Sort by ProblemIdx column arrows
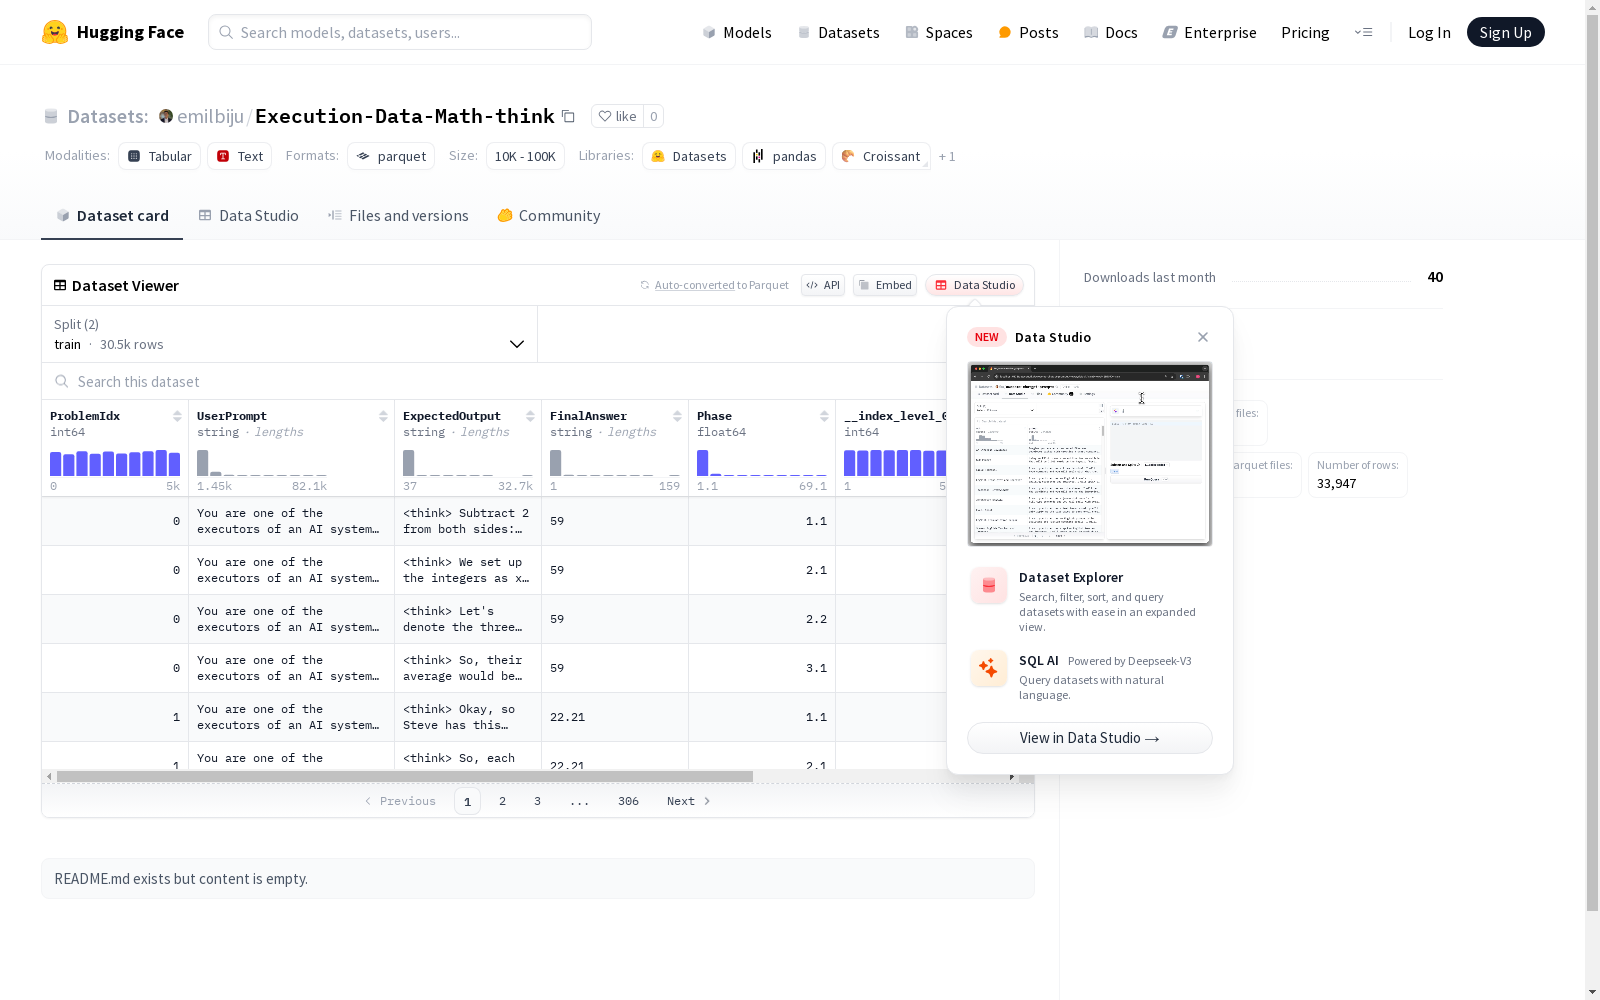Image resolution: width=1600 pixels, height=1000 pixels. click(x=177, y=416)
